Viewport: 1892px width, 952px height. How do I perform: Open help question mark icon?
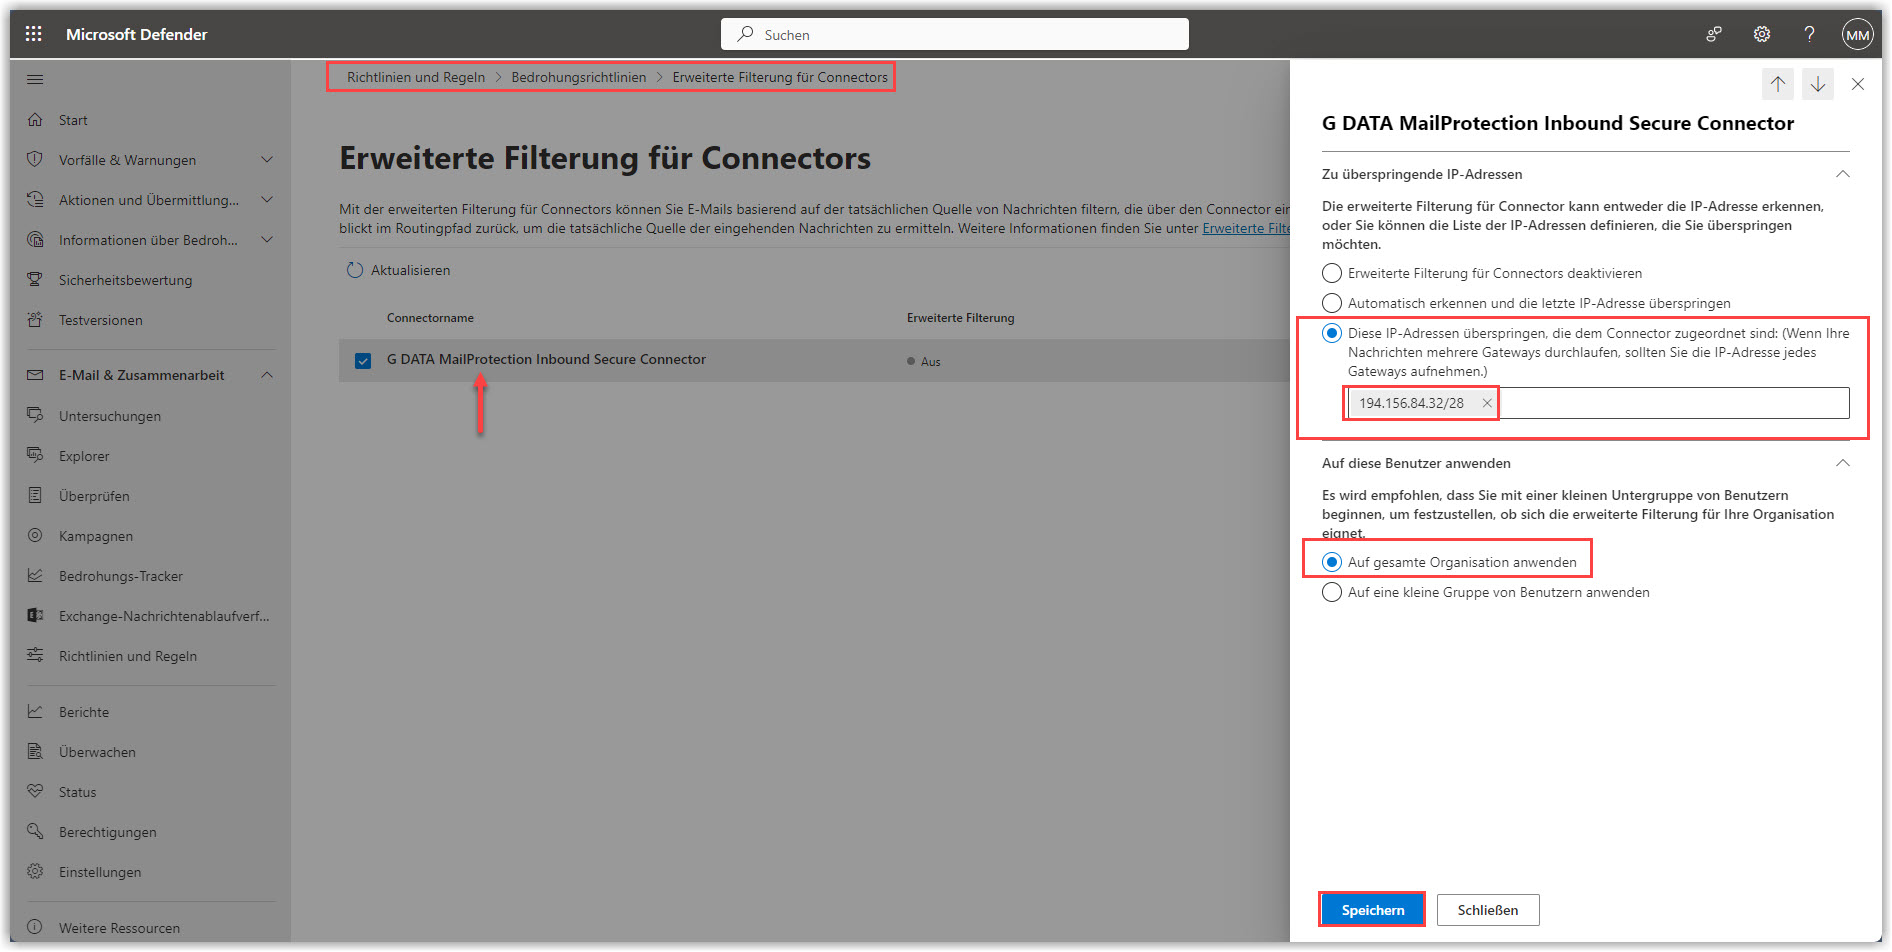coord(1810,34)
